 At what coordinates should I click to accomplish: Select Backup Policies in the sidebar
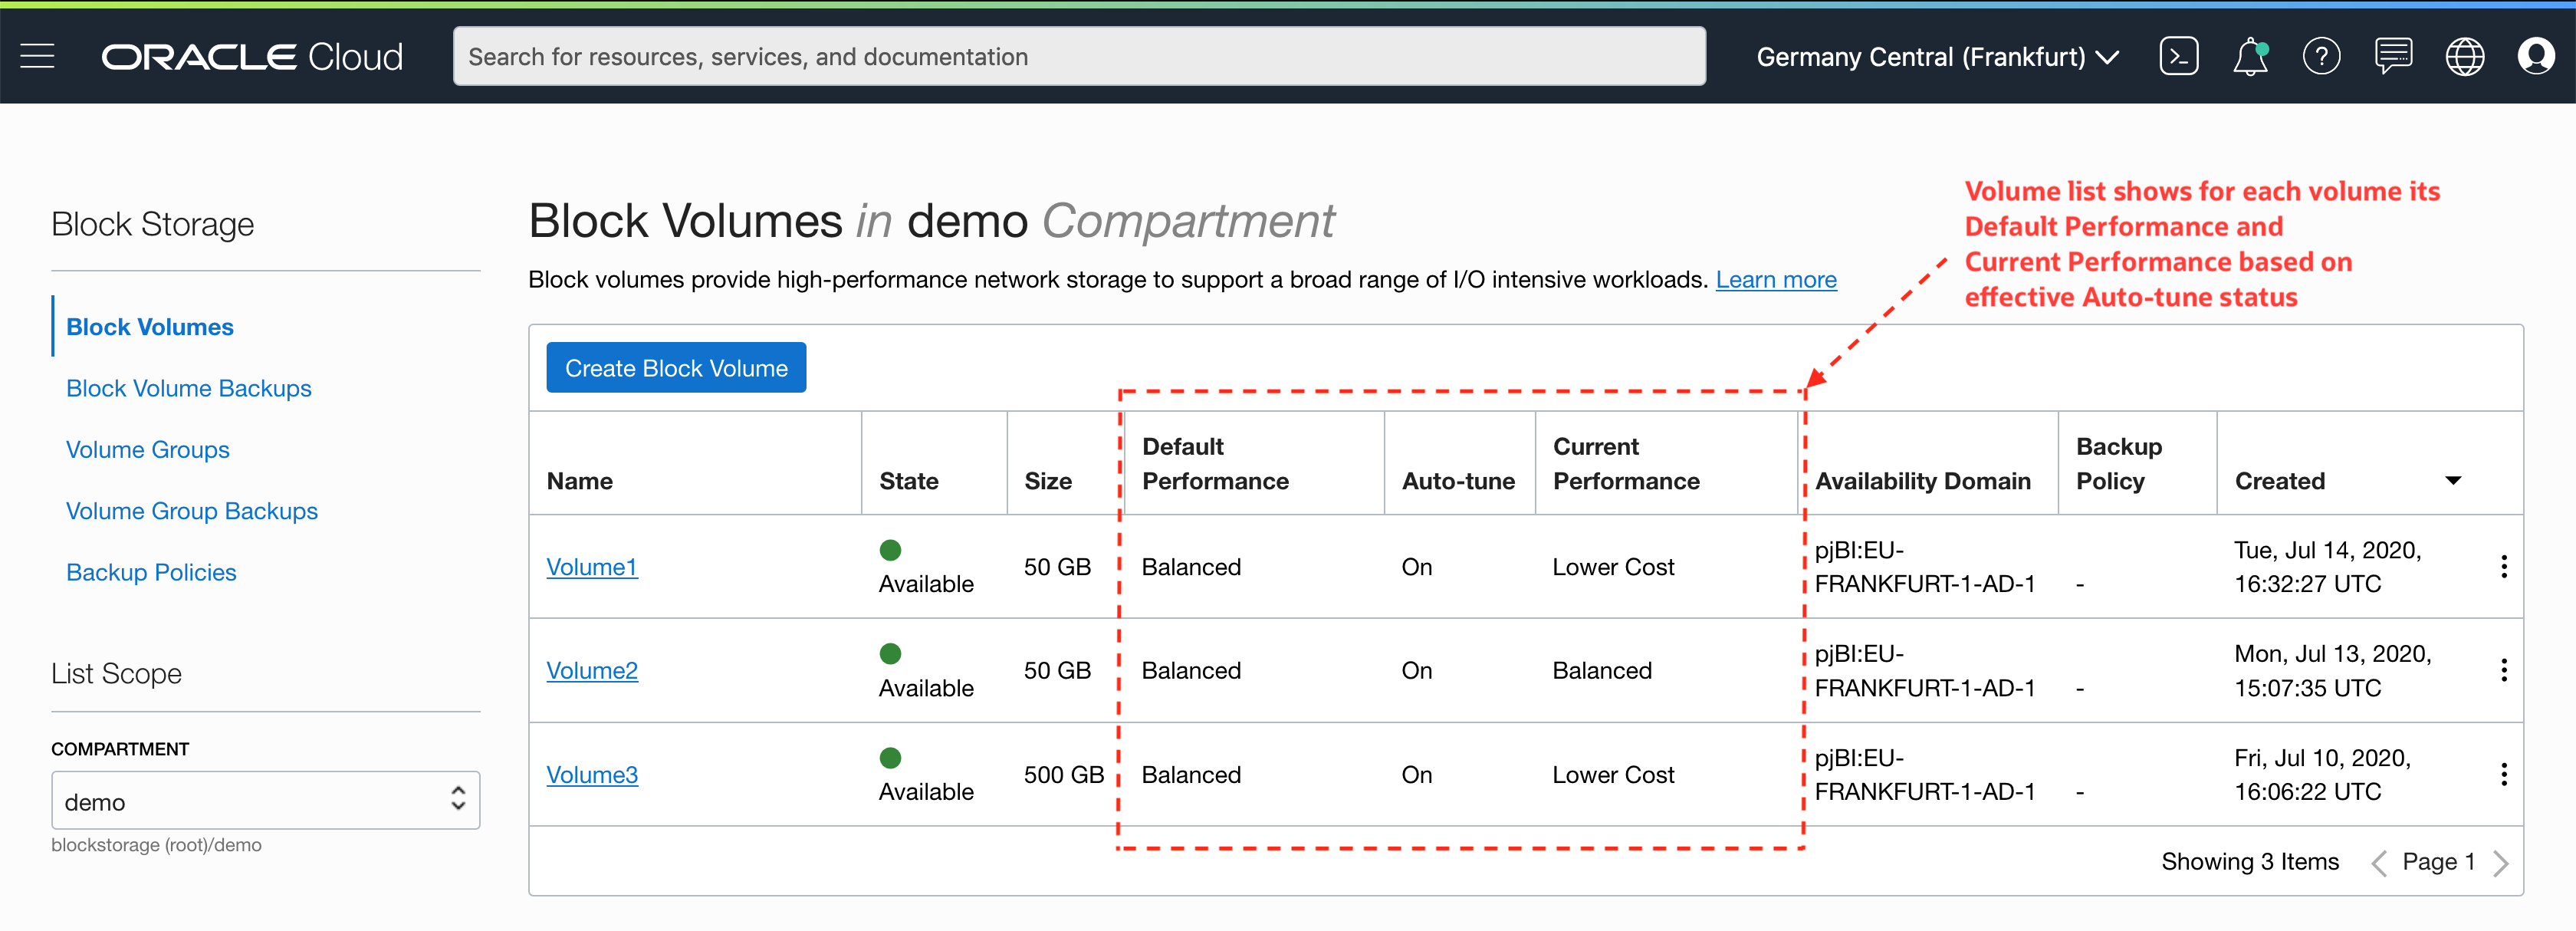tap(150, 572)
